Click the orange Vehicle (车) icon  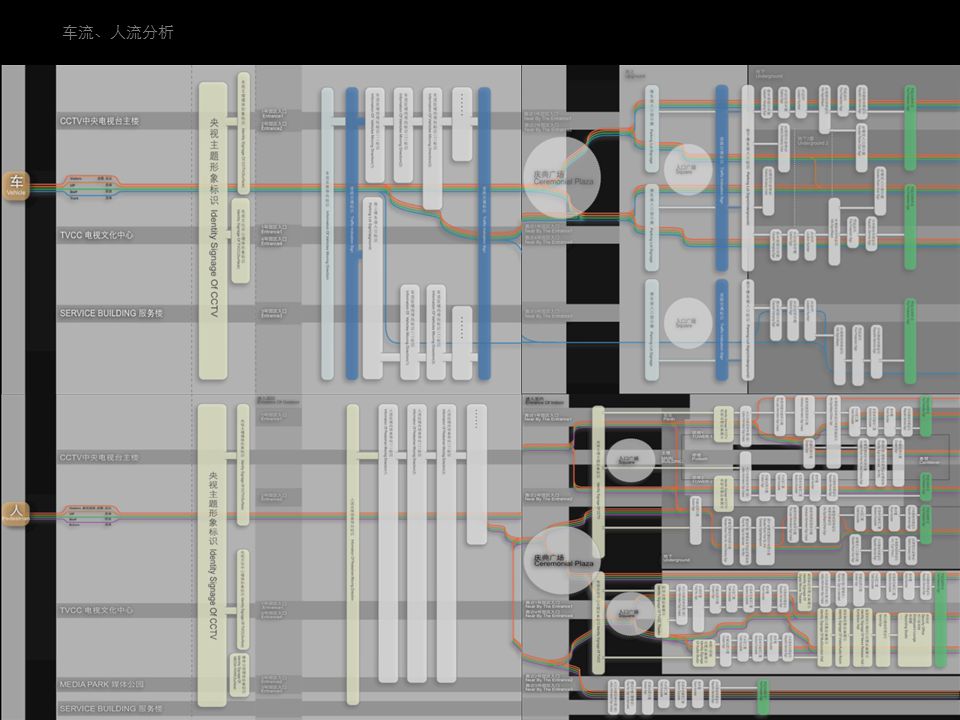point(16,185)
